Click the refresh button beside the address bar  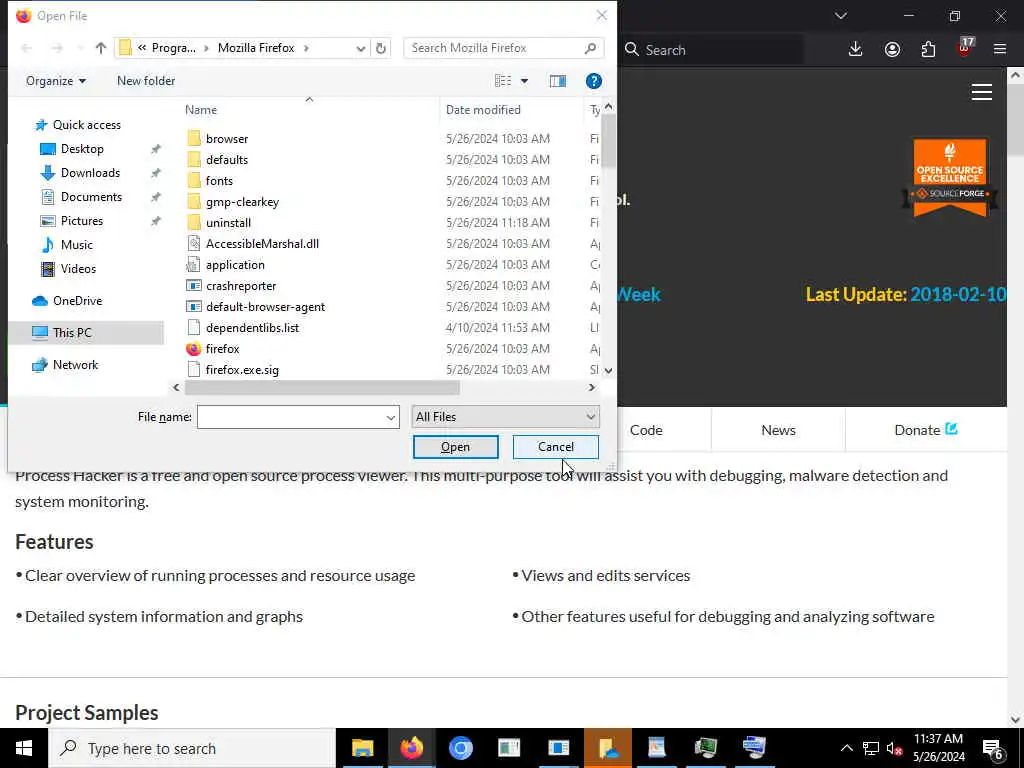381,48
